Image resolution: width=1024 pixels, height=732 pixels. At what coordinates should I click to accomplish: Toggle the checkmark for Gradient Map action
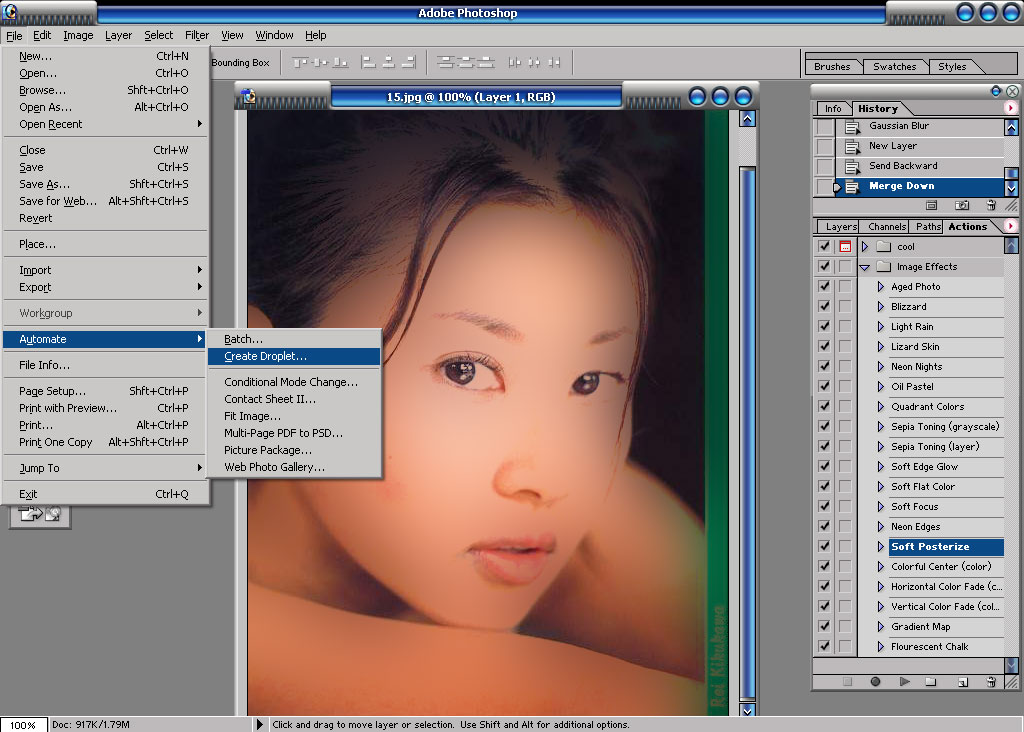[x=824, y=626]
